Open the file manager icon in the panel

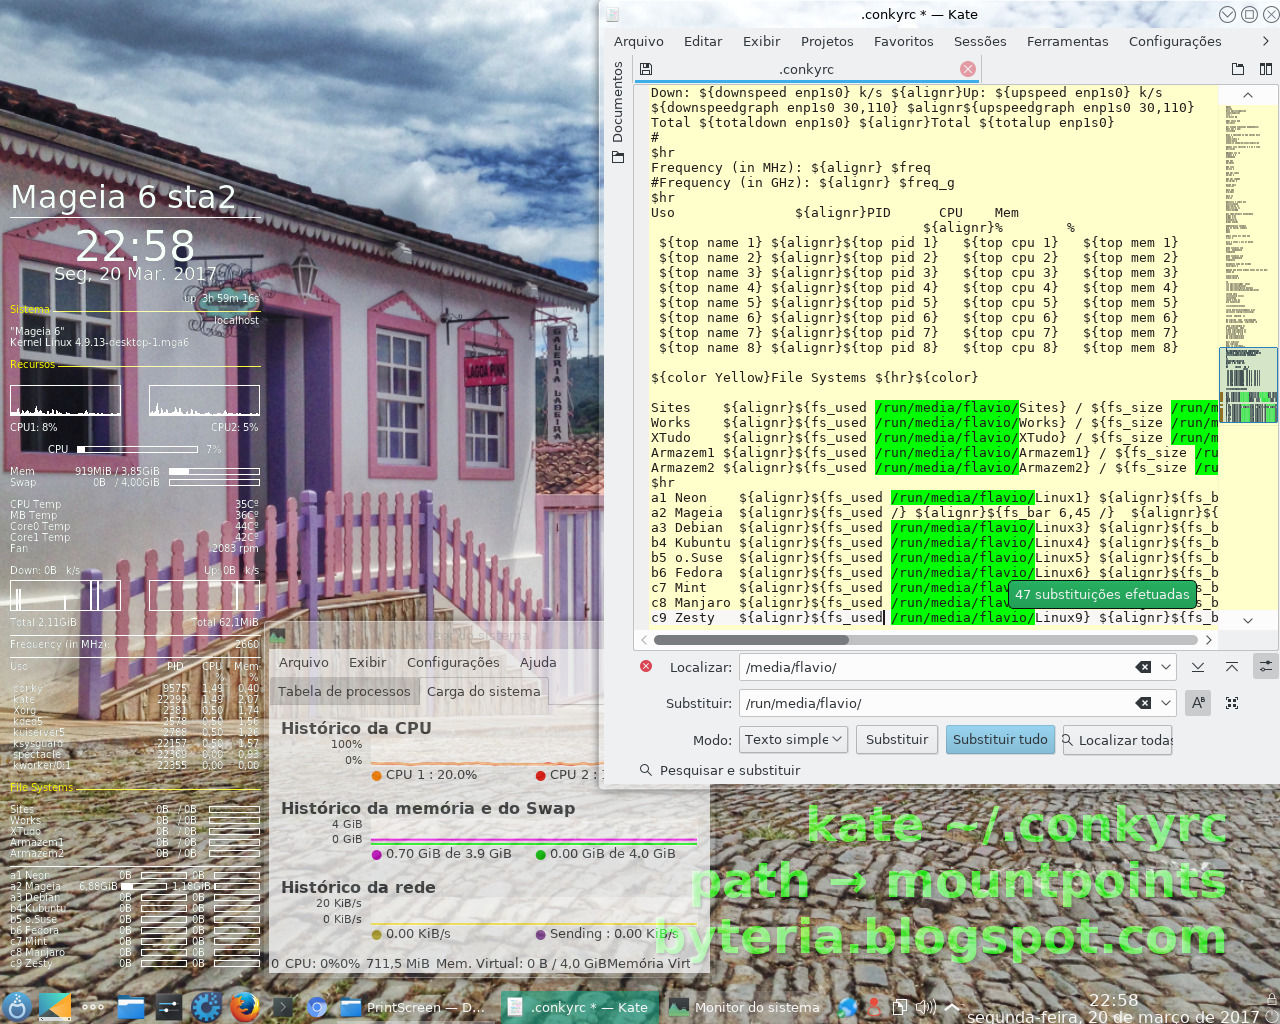pos(131,1007)
